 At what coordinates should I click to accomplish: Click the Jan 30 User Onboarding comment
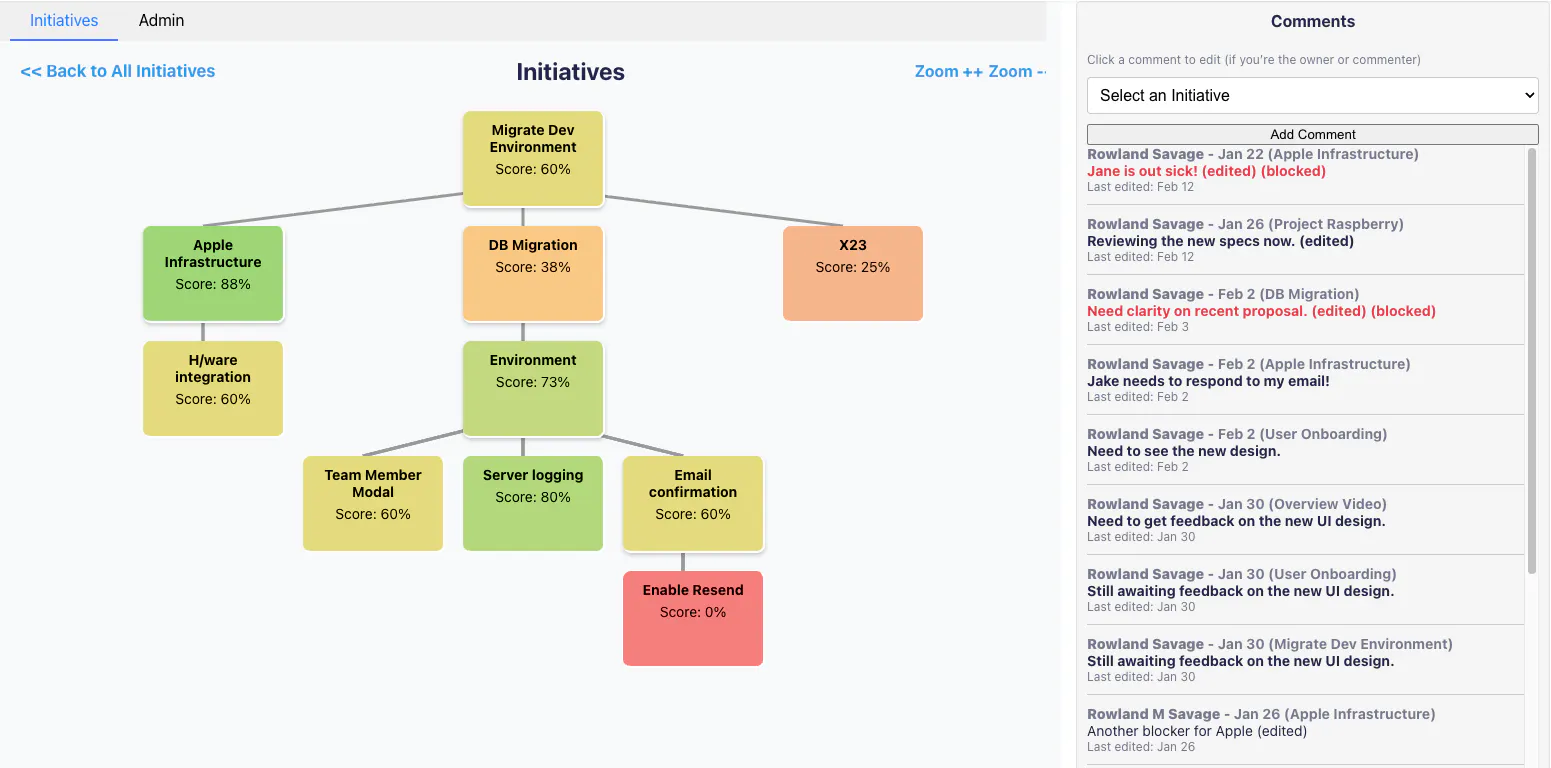coord(1305,591)
